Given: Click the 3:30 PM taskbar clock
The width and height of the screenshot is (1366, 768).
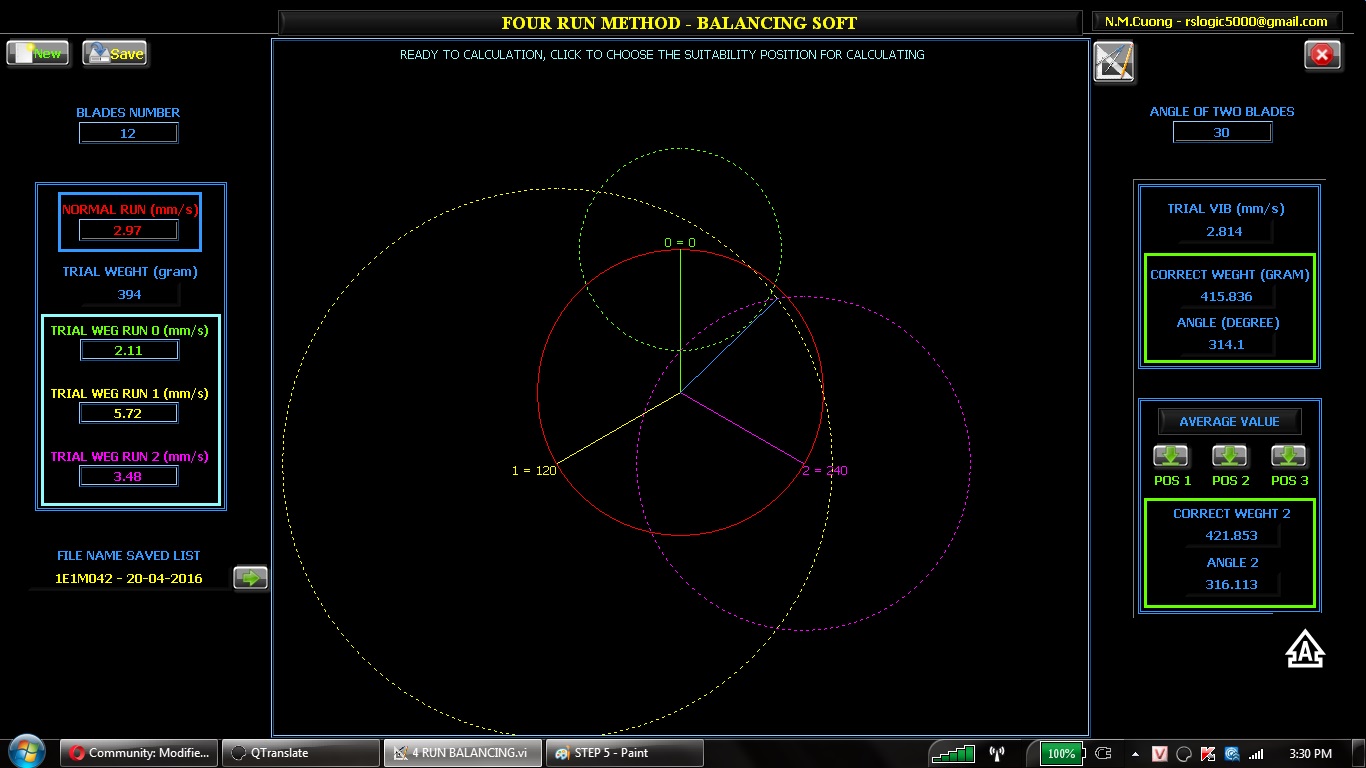Looking at the screenshot, I should tap(1310, 753).
